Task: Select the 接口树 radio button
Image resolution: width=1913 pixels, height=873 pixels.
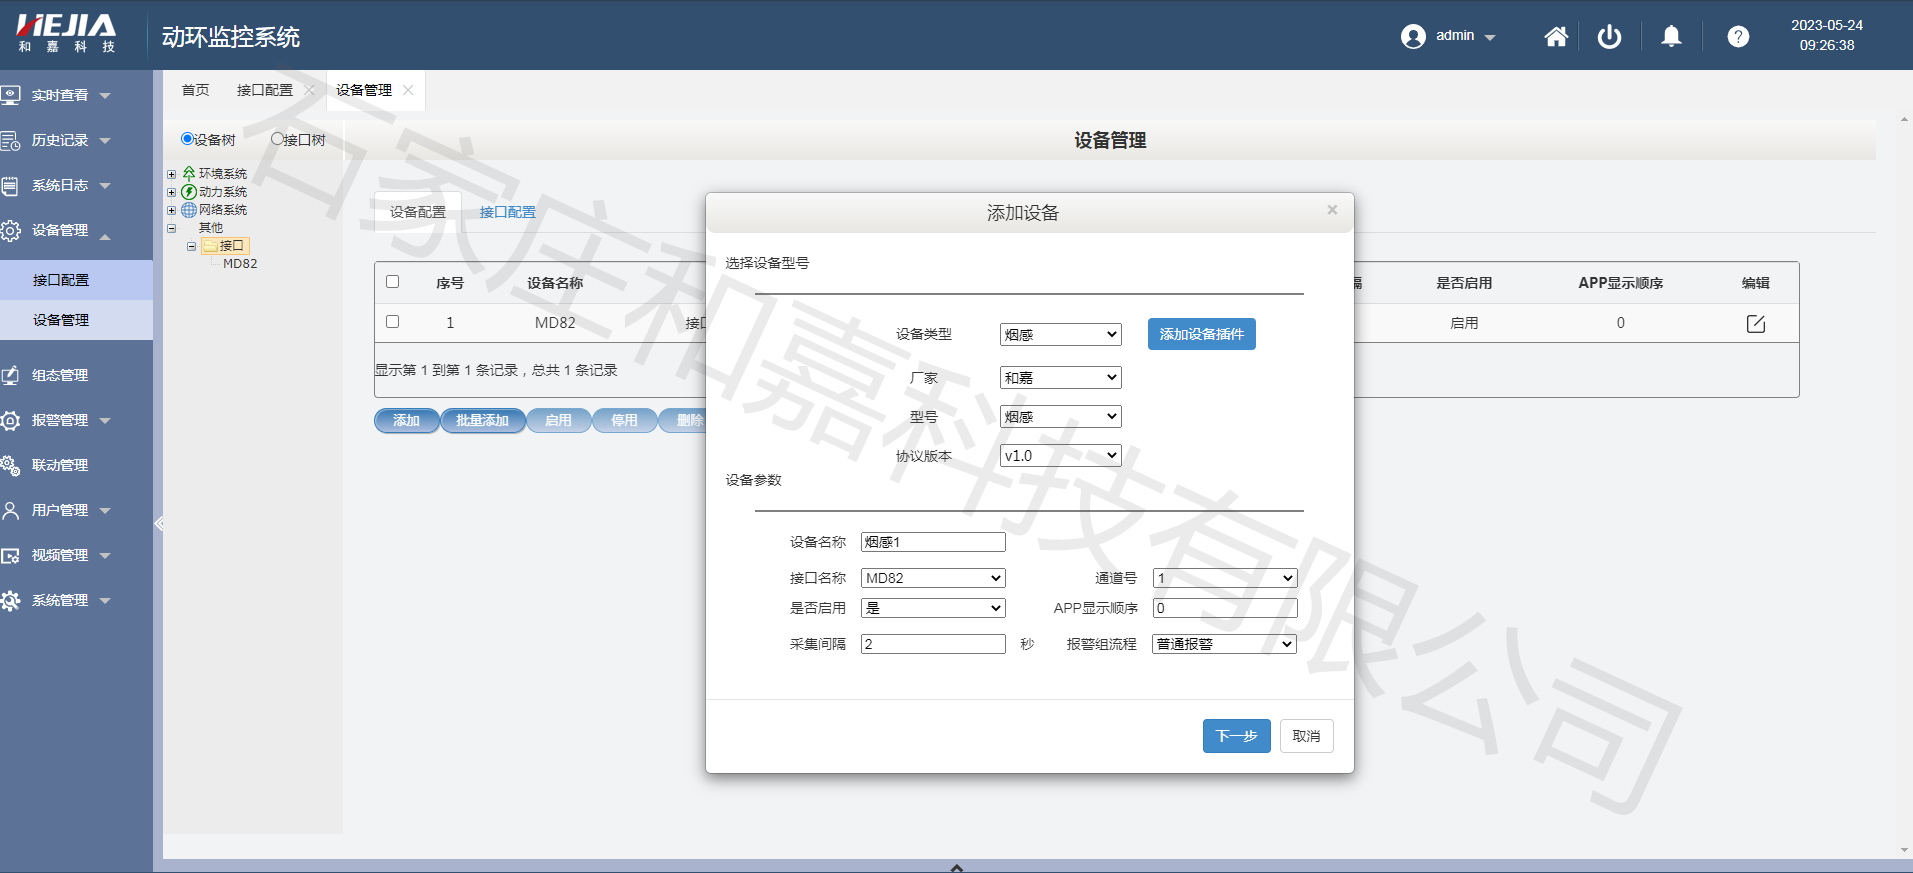Action: (x=278, y=139)
